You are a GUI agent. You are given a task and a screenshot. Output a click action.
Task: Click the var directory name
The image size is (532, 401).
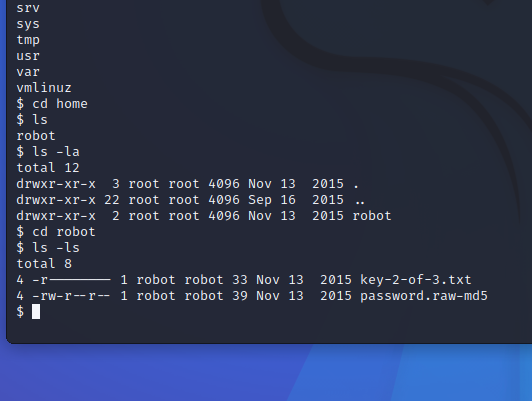(x=28, y=72)
